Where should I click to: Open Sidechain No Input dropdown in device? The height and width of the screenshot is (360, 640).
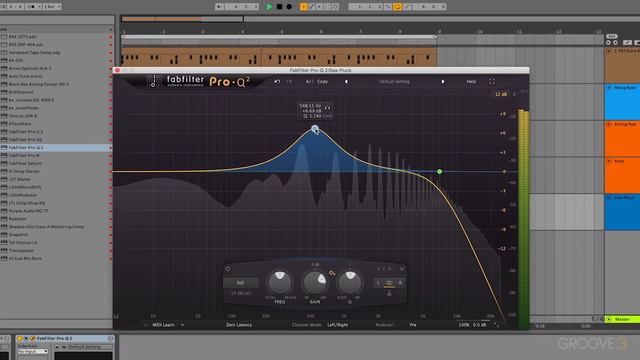[33, 351]
